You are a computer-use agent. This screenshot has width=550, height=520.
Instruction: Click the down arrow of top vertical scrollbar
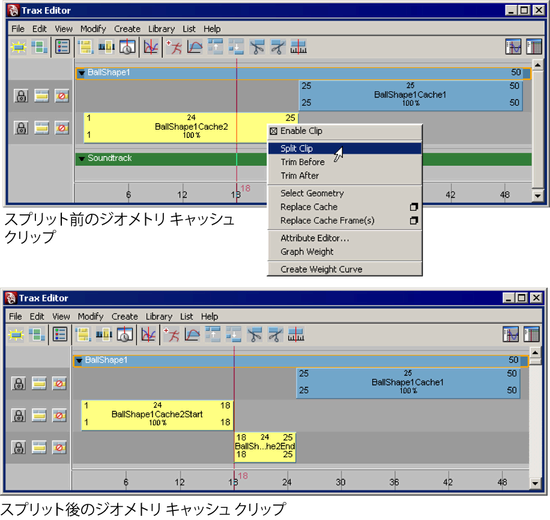(537, 196)
